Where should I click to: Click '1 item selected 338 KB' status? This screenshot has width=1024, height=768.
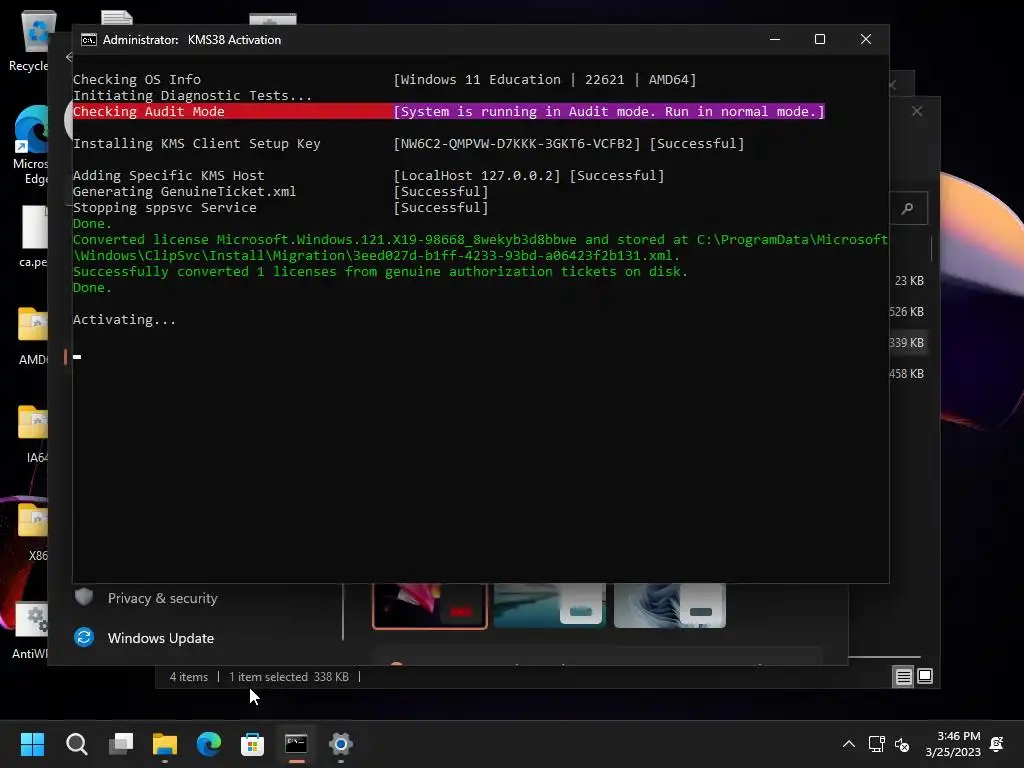[x=289, y=677]
